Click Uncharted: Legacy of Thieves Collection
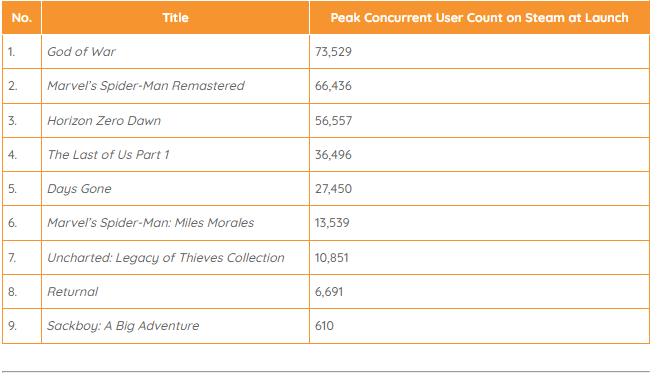 point(166,258)
